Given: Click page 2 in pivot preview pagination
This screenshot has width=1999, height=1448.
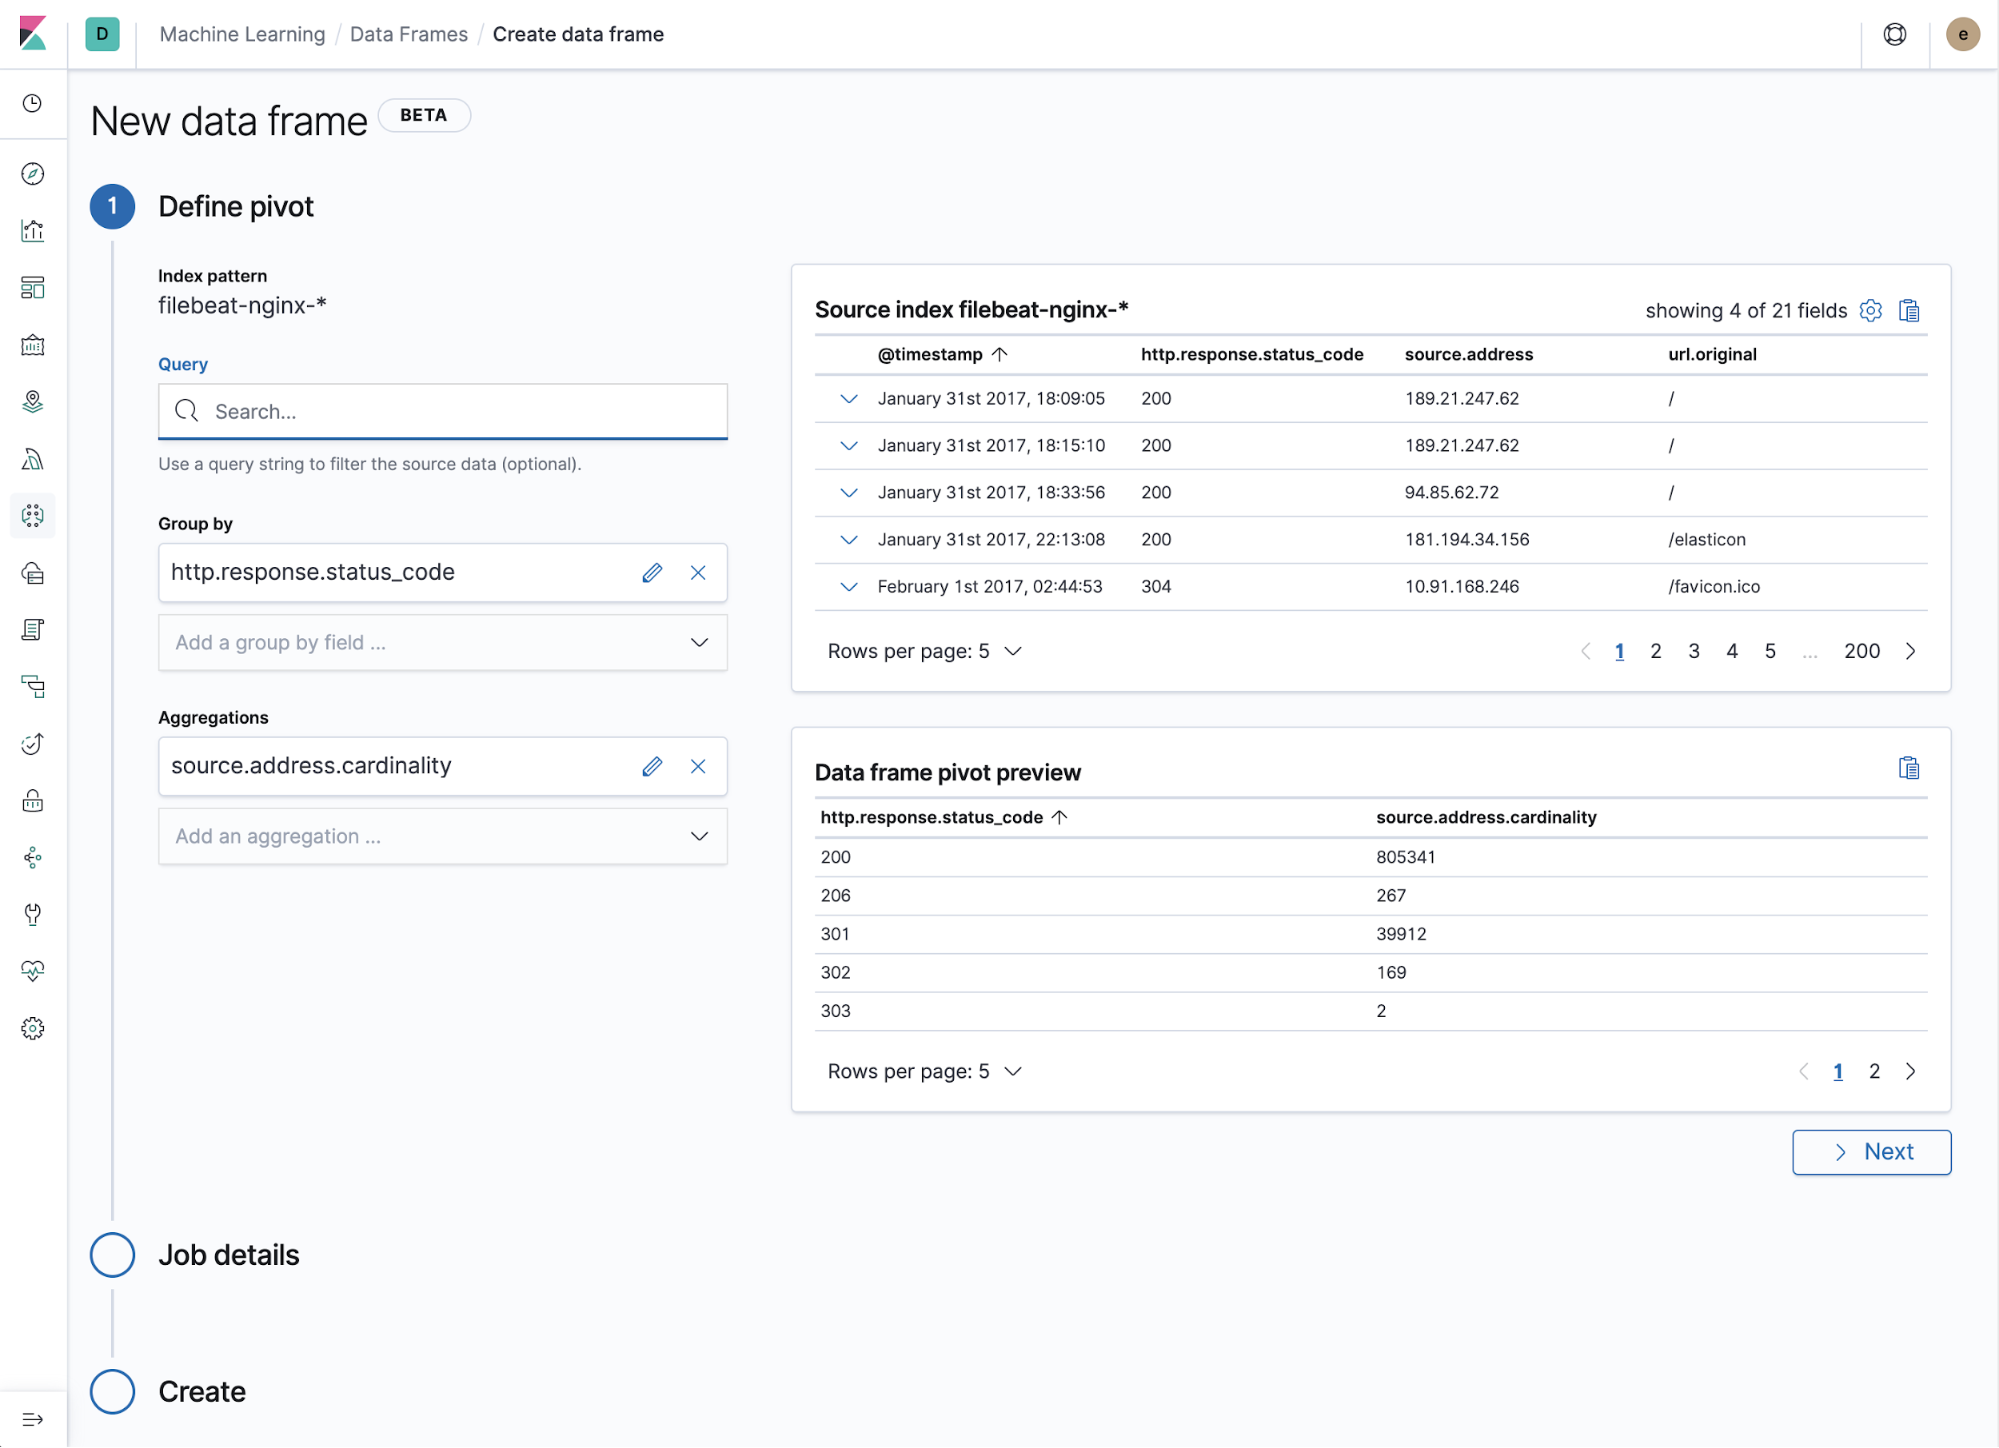Looking at the screenshot, I should click(1875, 1071).
